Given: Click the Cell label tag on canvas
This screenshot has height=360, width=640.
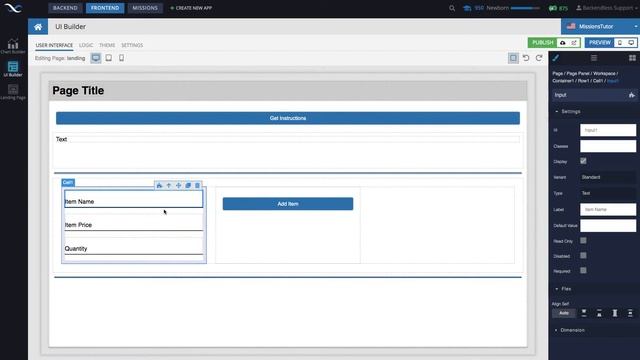Looking at the screenshot, I should click(68, 182).
